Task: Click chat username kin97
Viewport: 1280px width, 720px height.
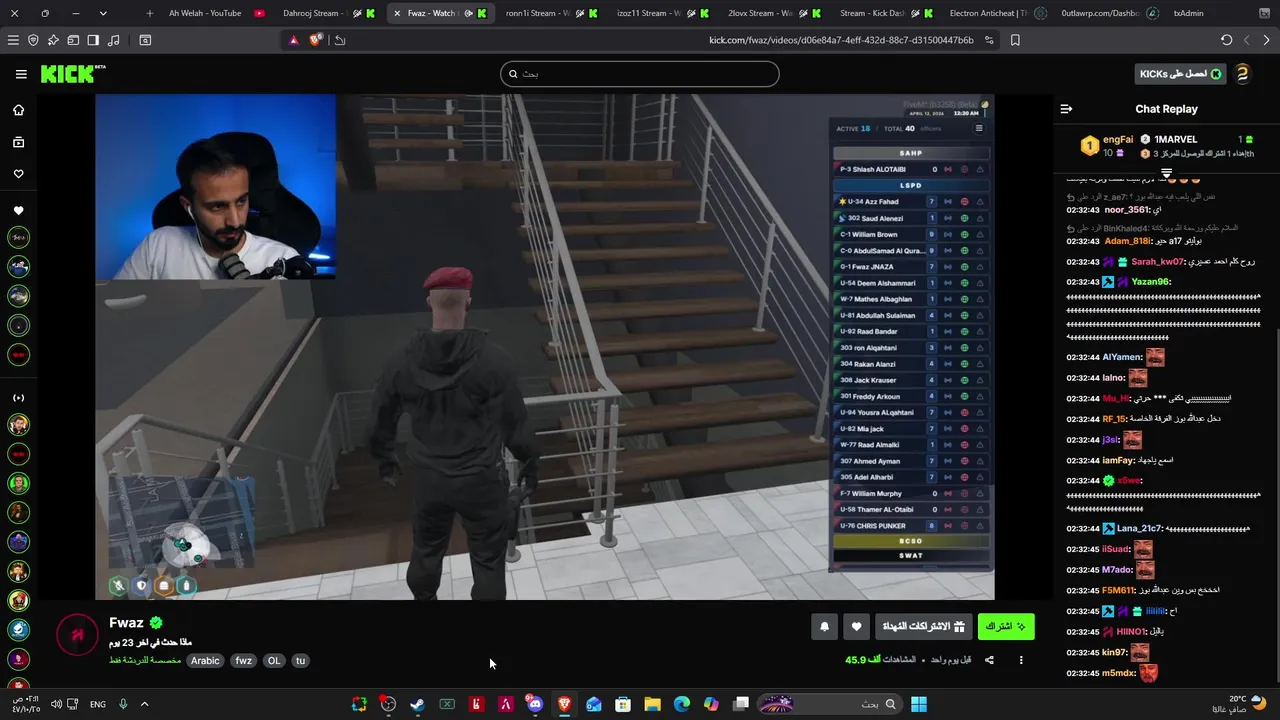Action: 1114,652
